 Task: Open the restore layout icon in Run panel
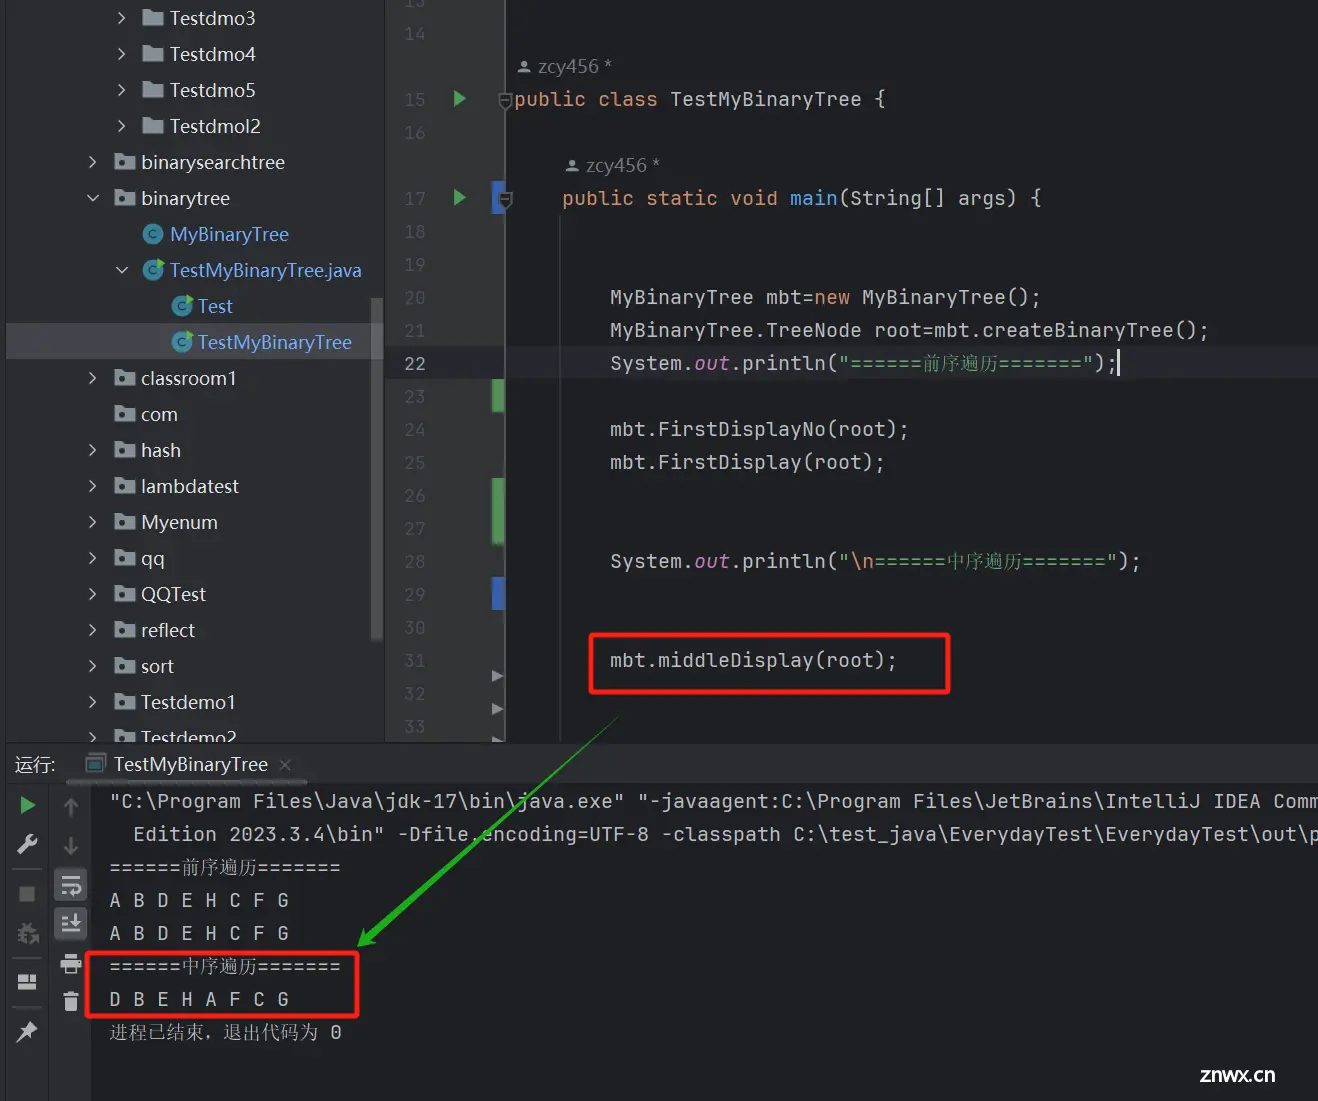pos(27,982)
